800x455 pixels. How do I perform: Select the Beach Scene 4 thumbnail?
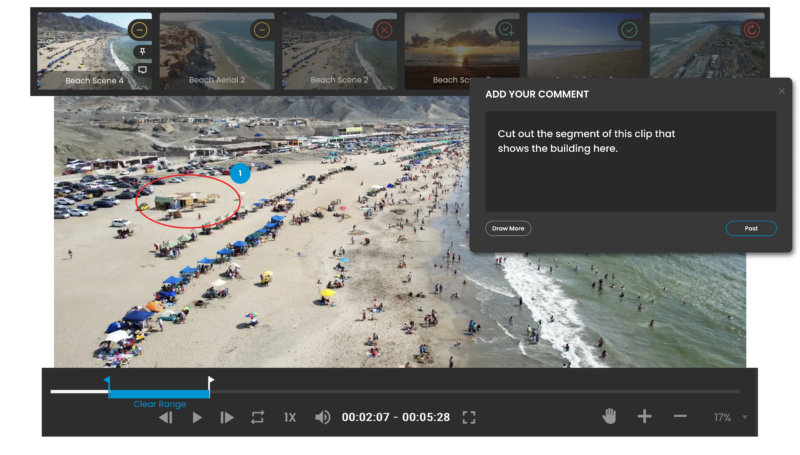pos(94,51)
